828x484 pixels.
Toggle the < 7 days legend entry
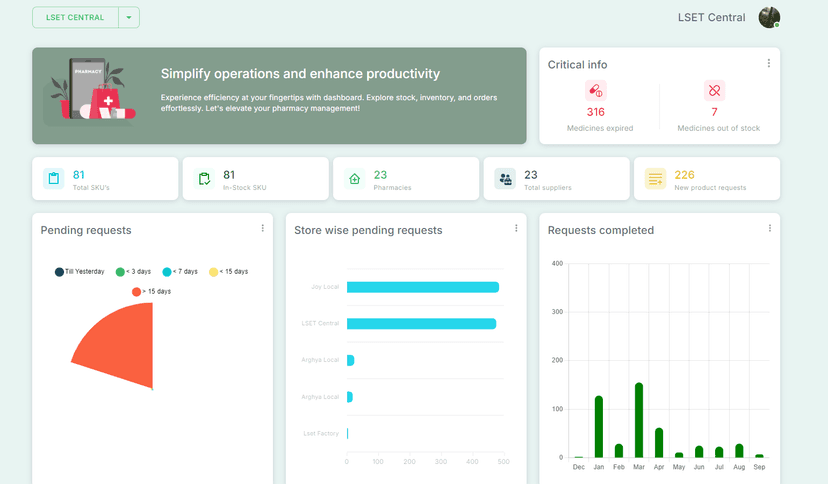click(x=181, y=272)
